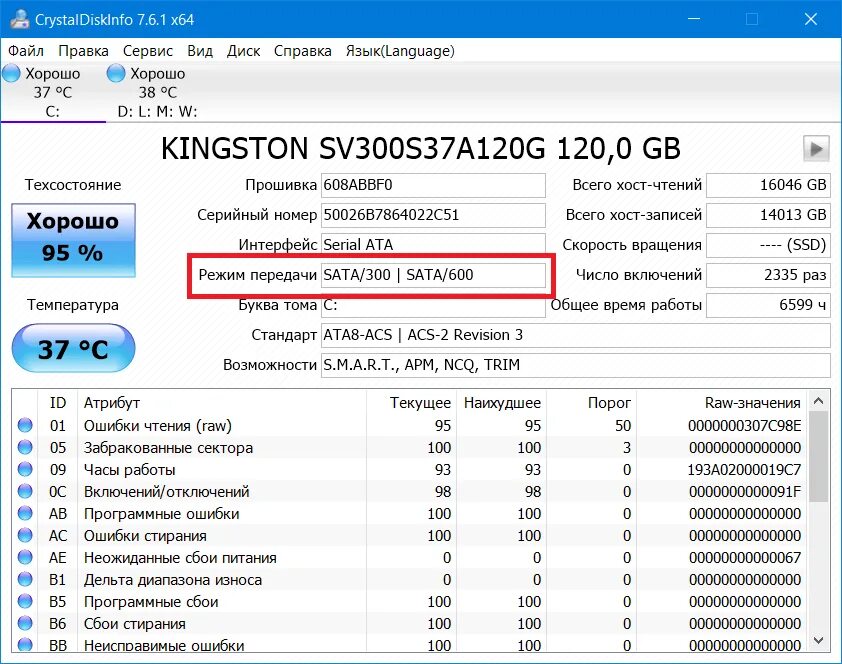
Task: Minimize the CrystalDiskInfo window
Action: coord(694,19)
